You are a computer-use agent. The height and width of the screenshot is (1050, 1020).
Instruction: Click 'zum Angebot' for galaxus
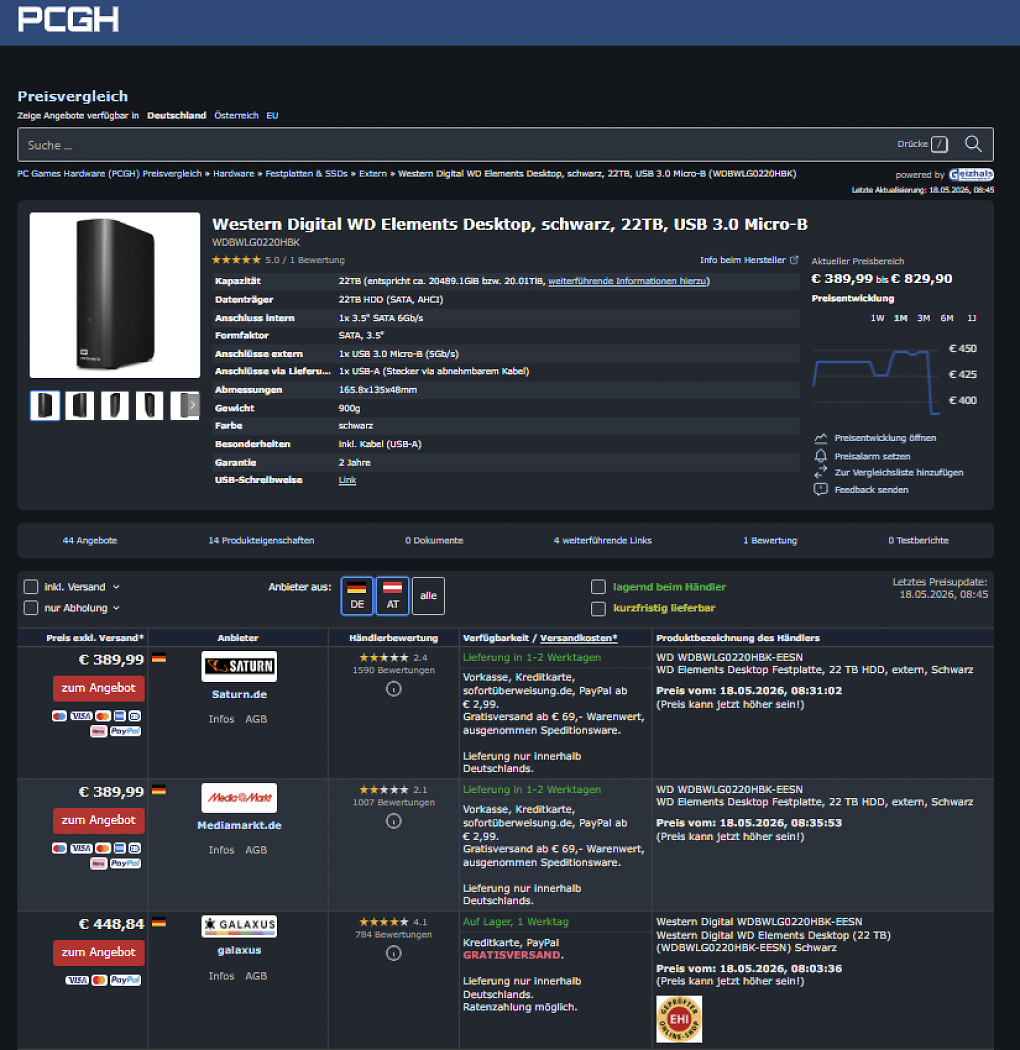(x=98, y=952)
